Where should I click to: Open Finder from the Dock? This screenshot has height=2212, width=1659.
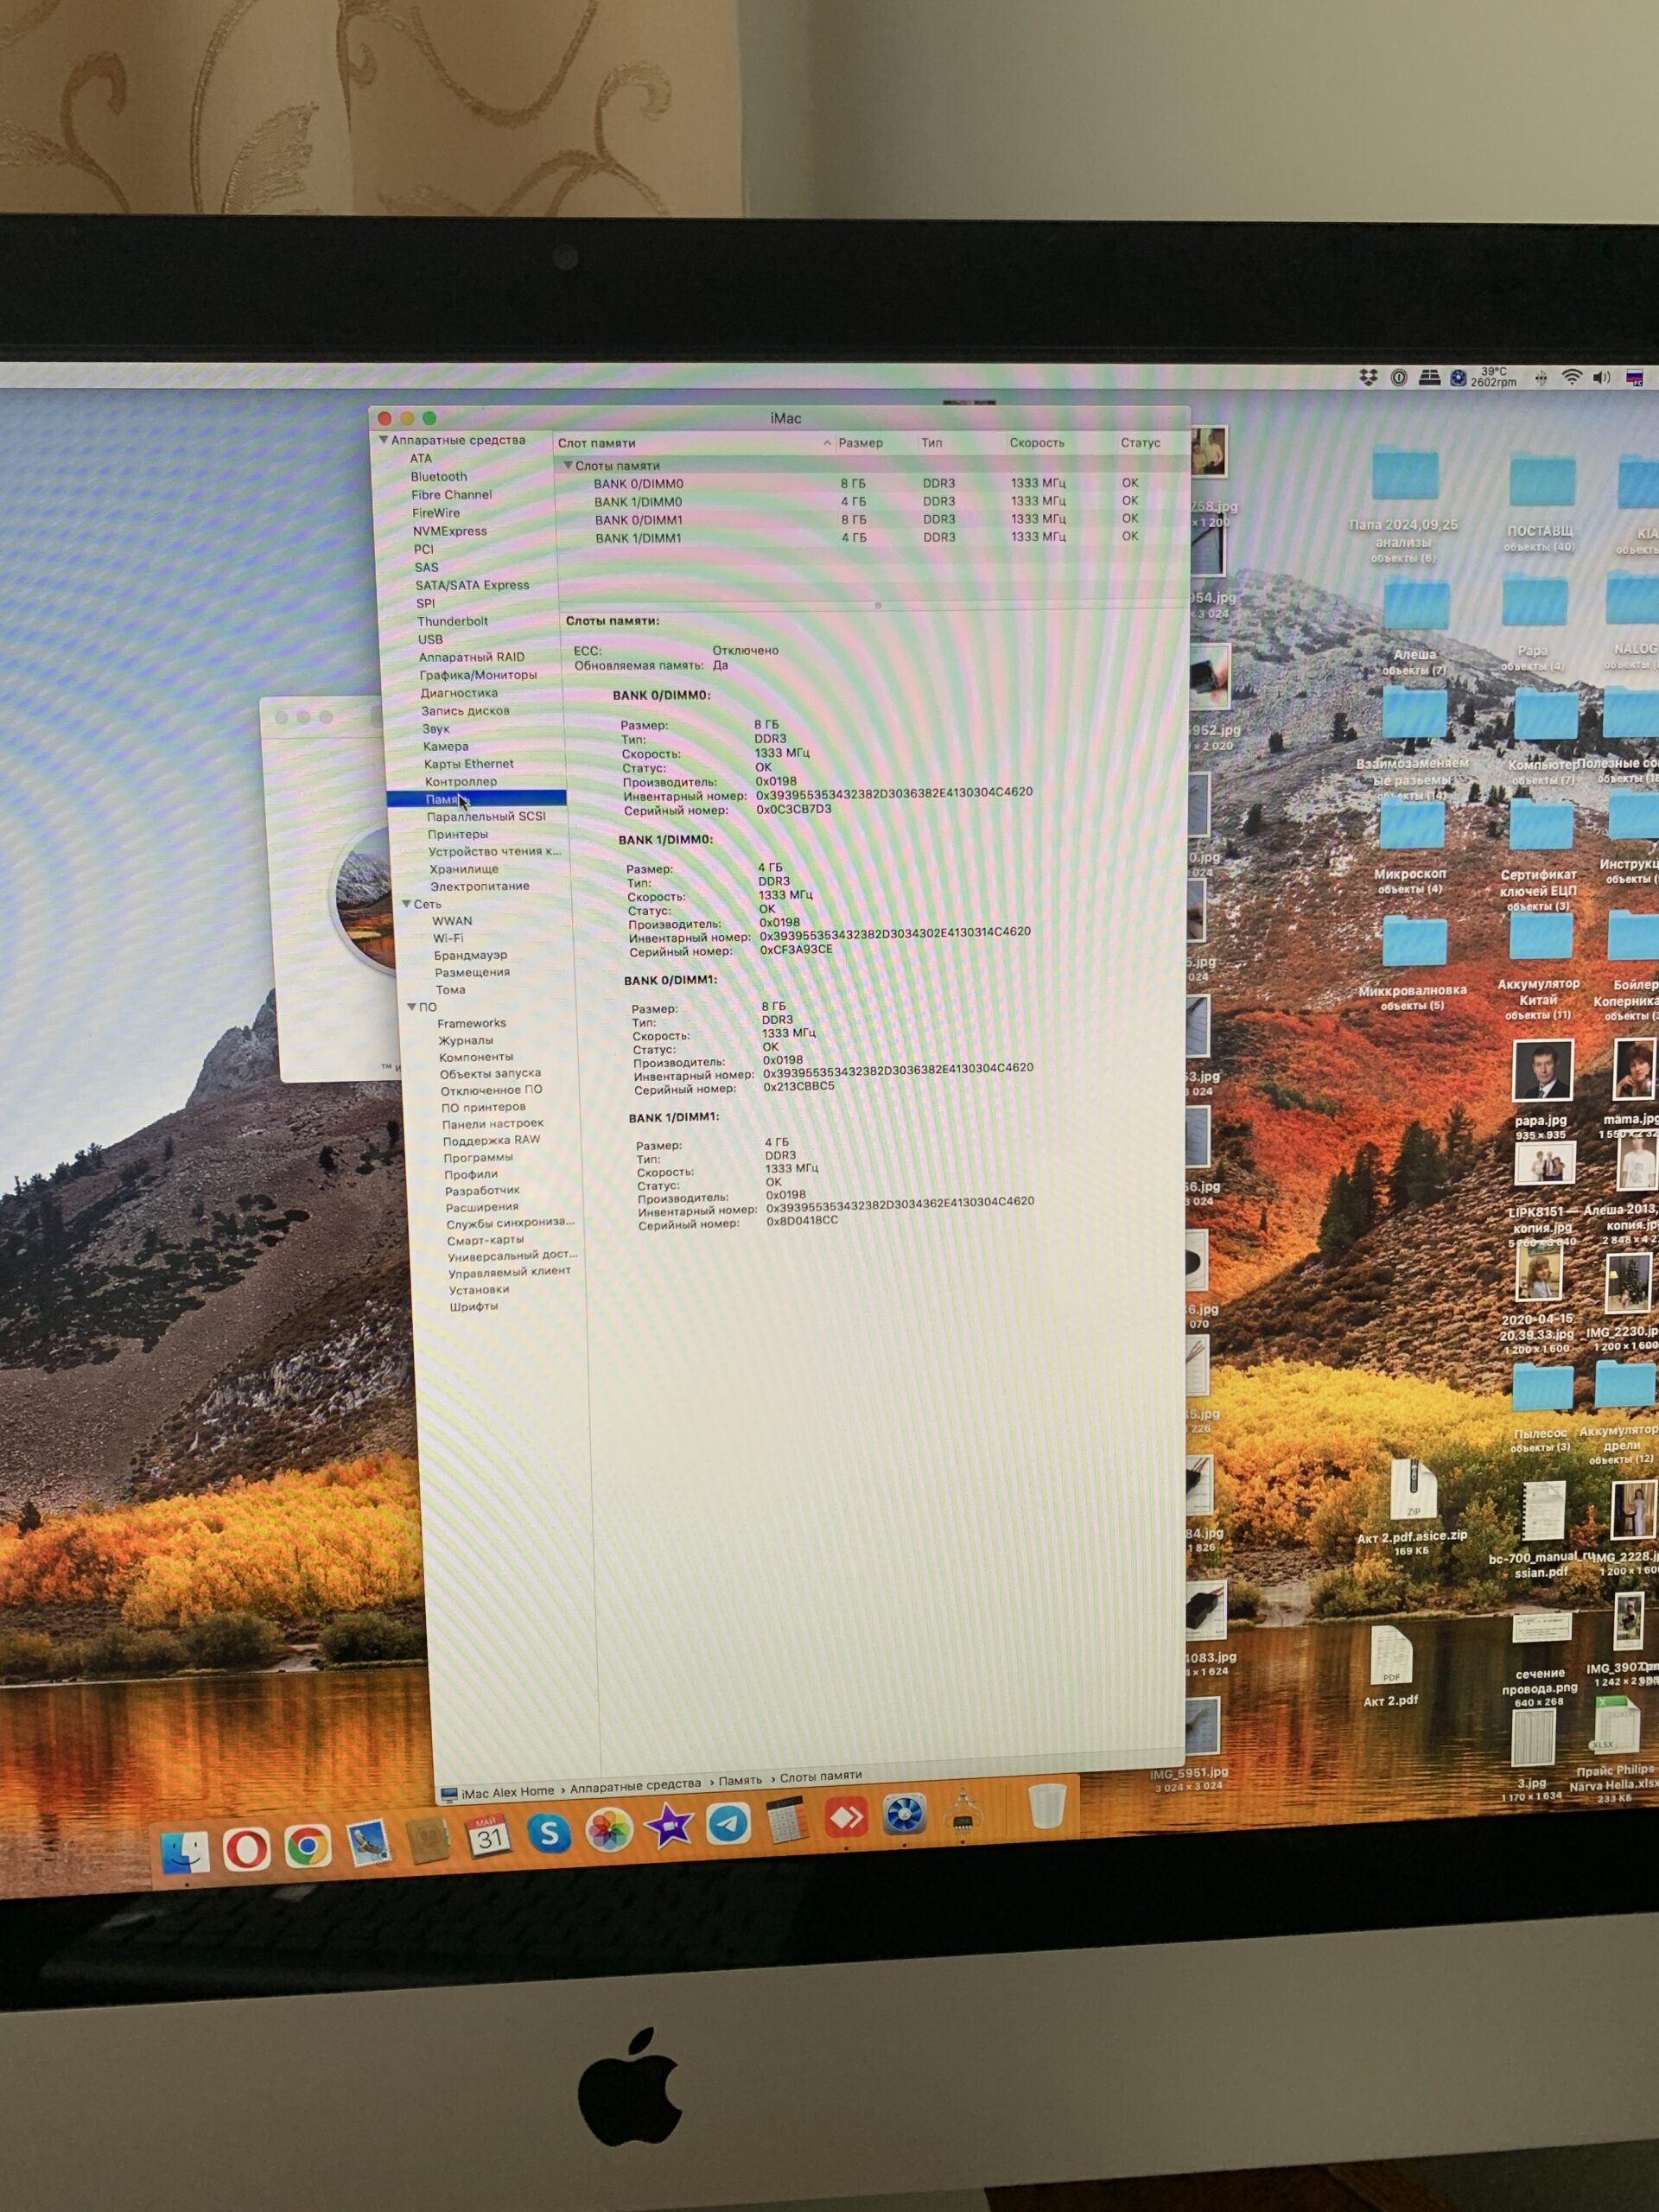pos(186,1851)
